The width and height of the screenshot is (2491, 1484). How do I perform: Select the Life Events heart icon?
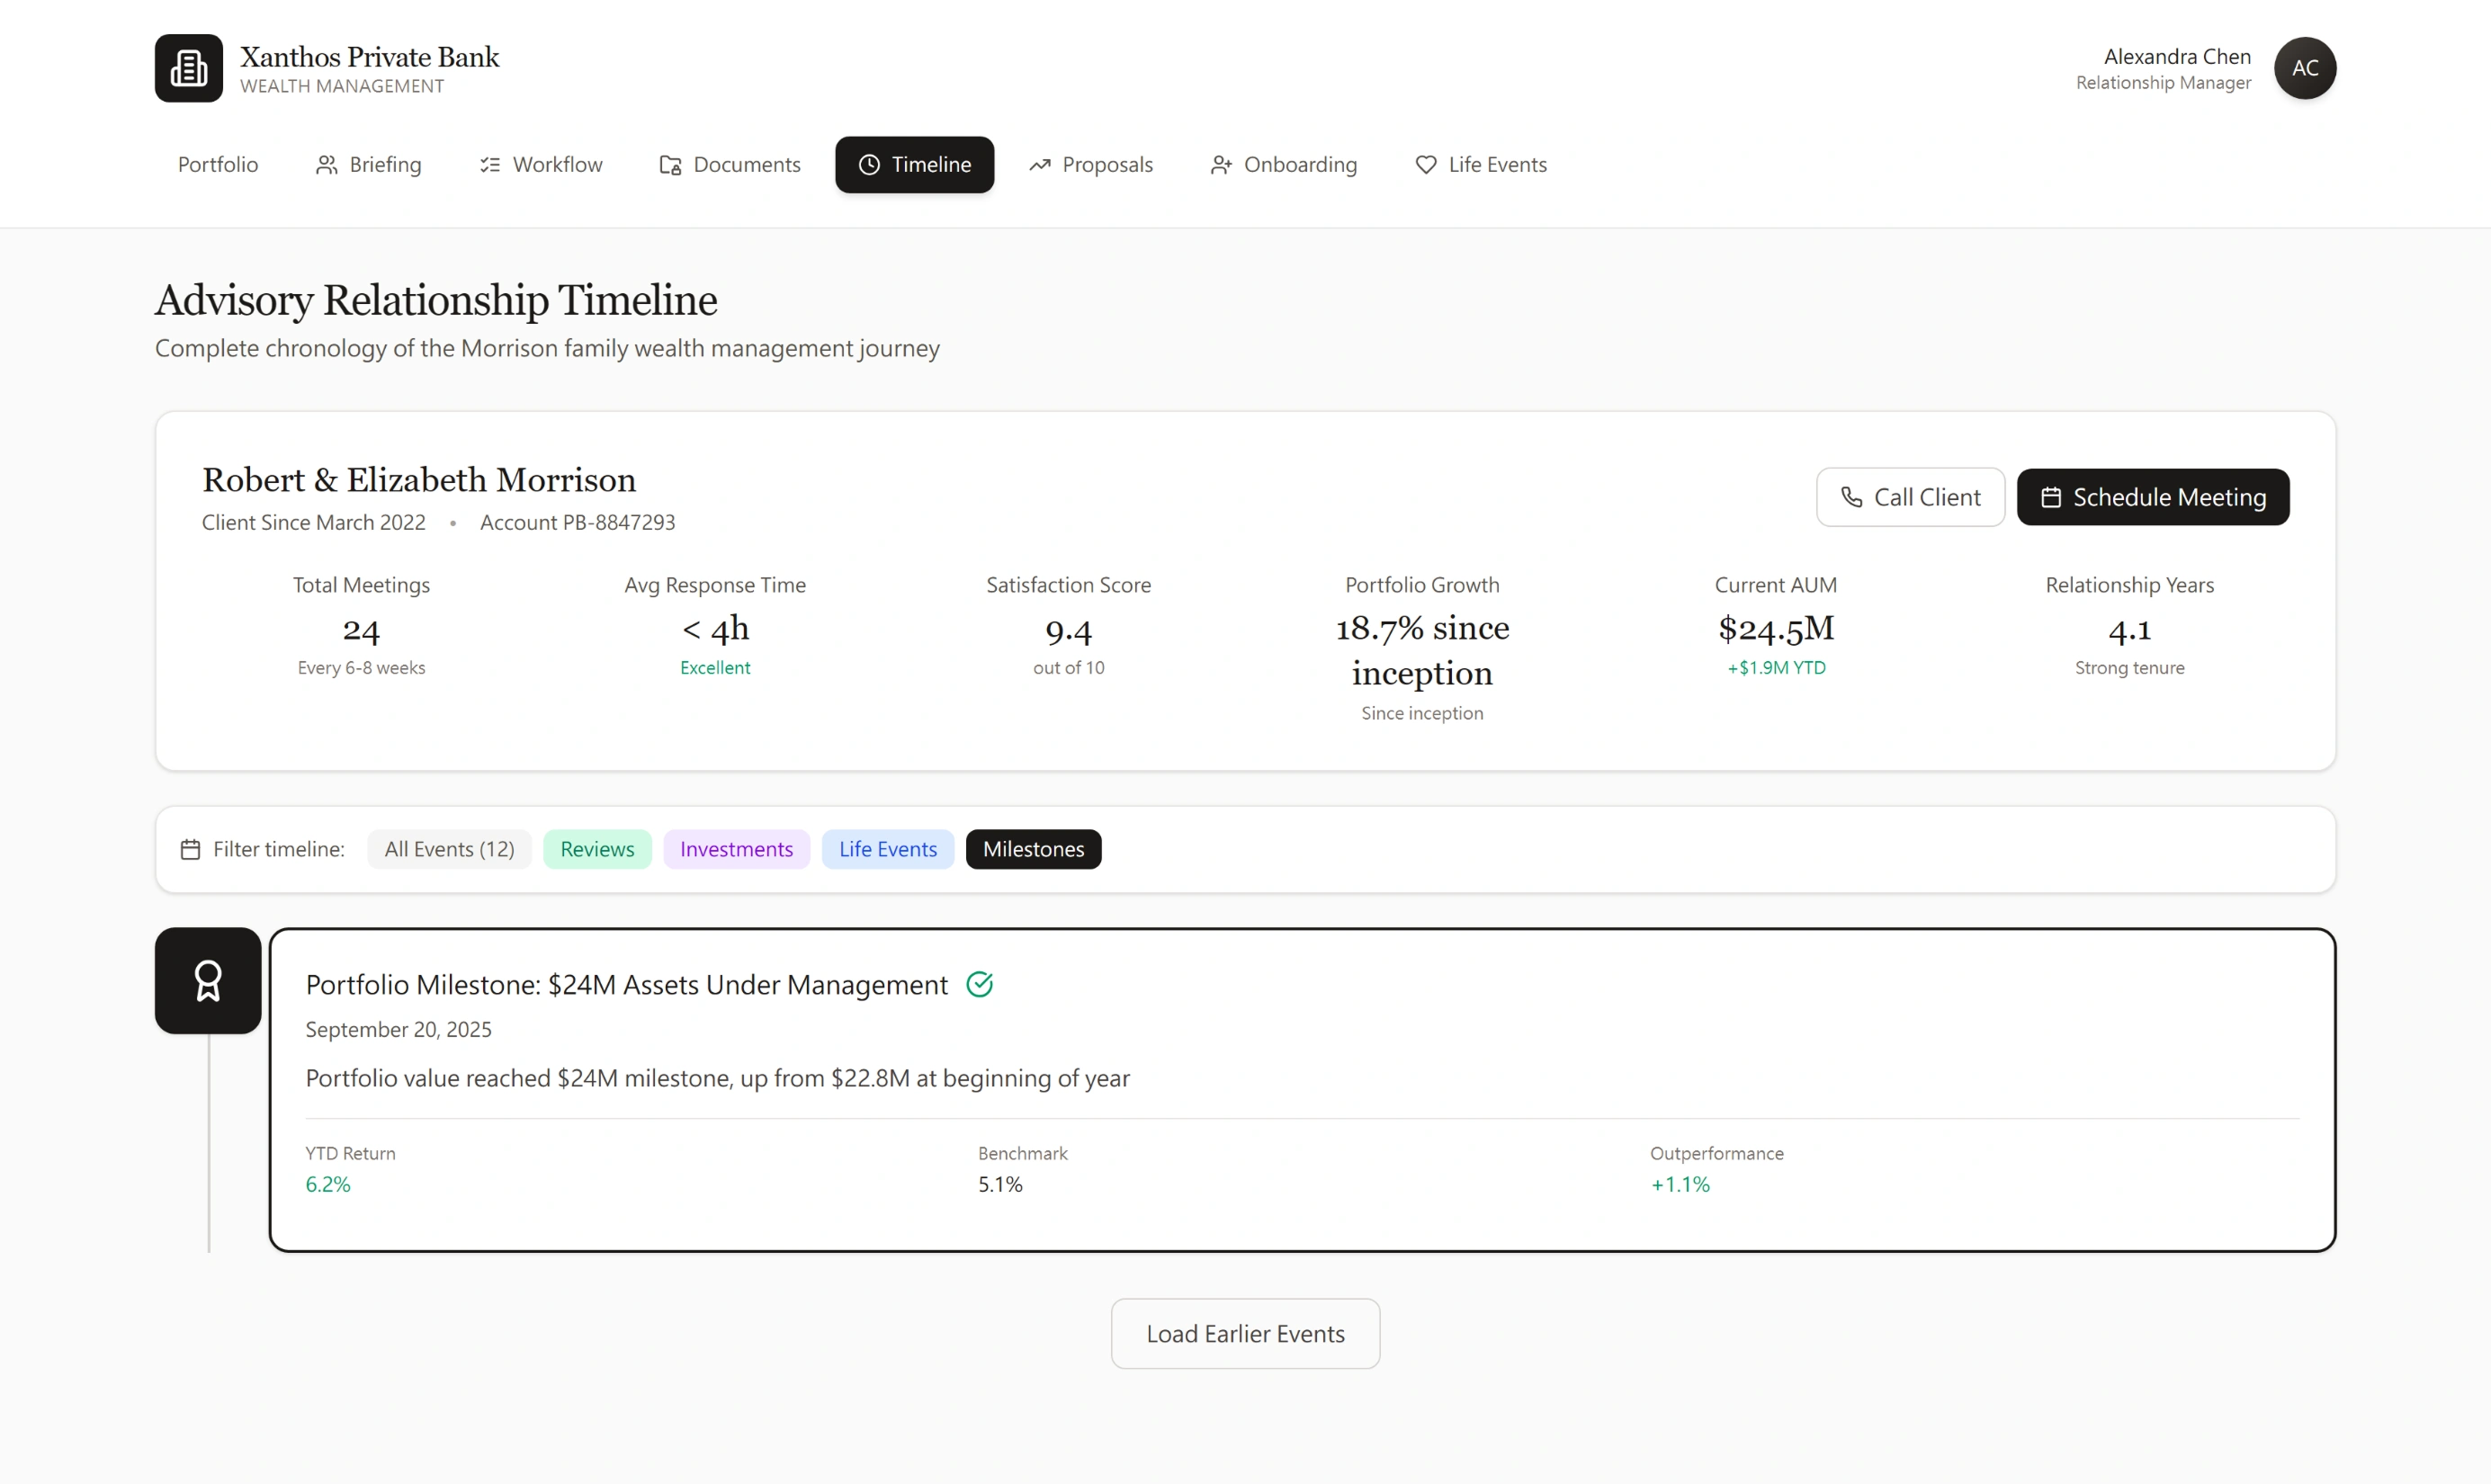pos(1424,164)
